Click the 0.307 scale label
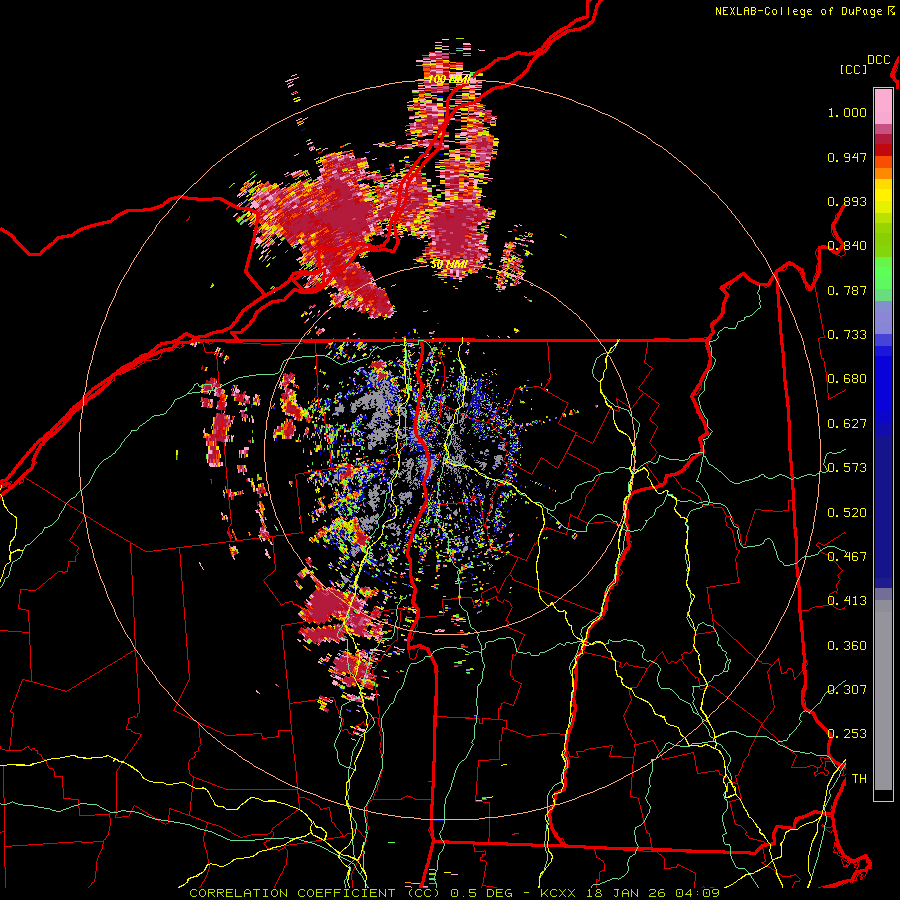Image resolution: width=900 pixels, height=900 pixels. point(847,690)
